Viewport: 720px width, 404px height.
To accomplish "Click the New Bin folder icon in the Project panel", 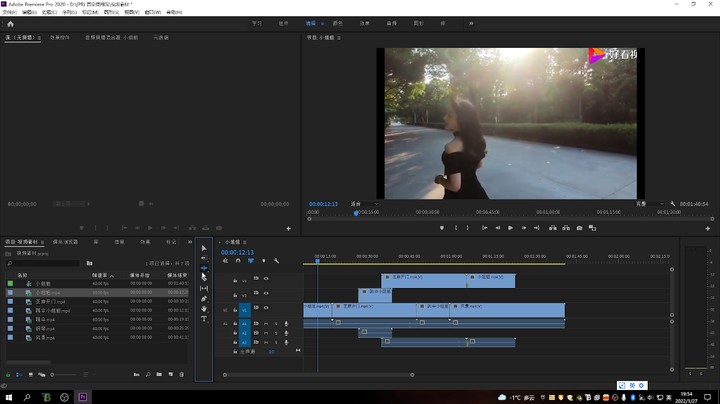I will [159, 375].
